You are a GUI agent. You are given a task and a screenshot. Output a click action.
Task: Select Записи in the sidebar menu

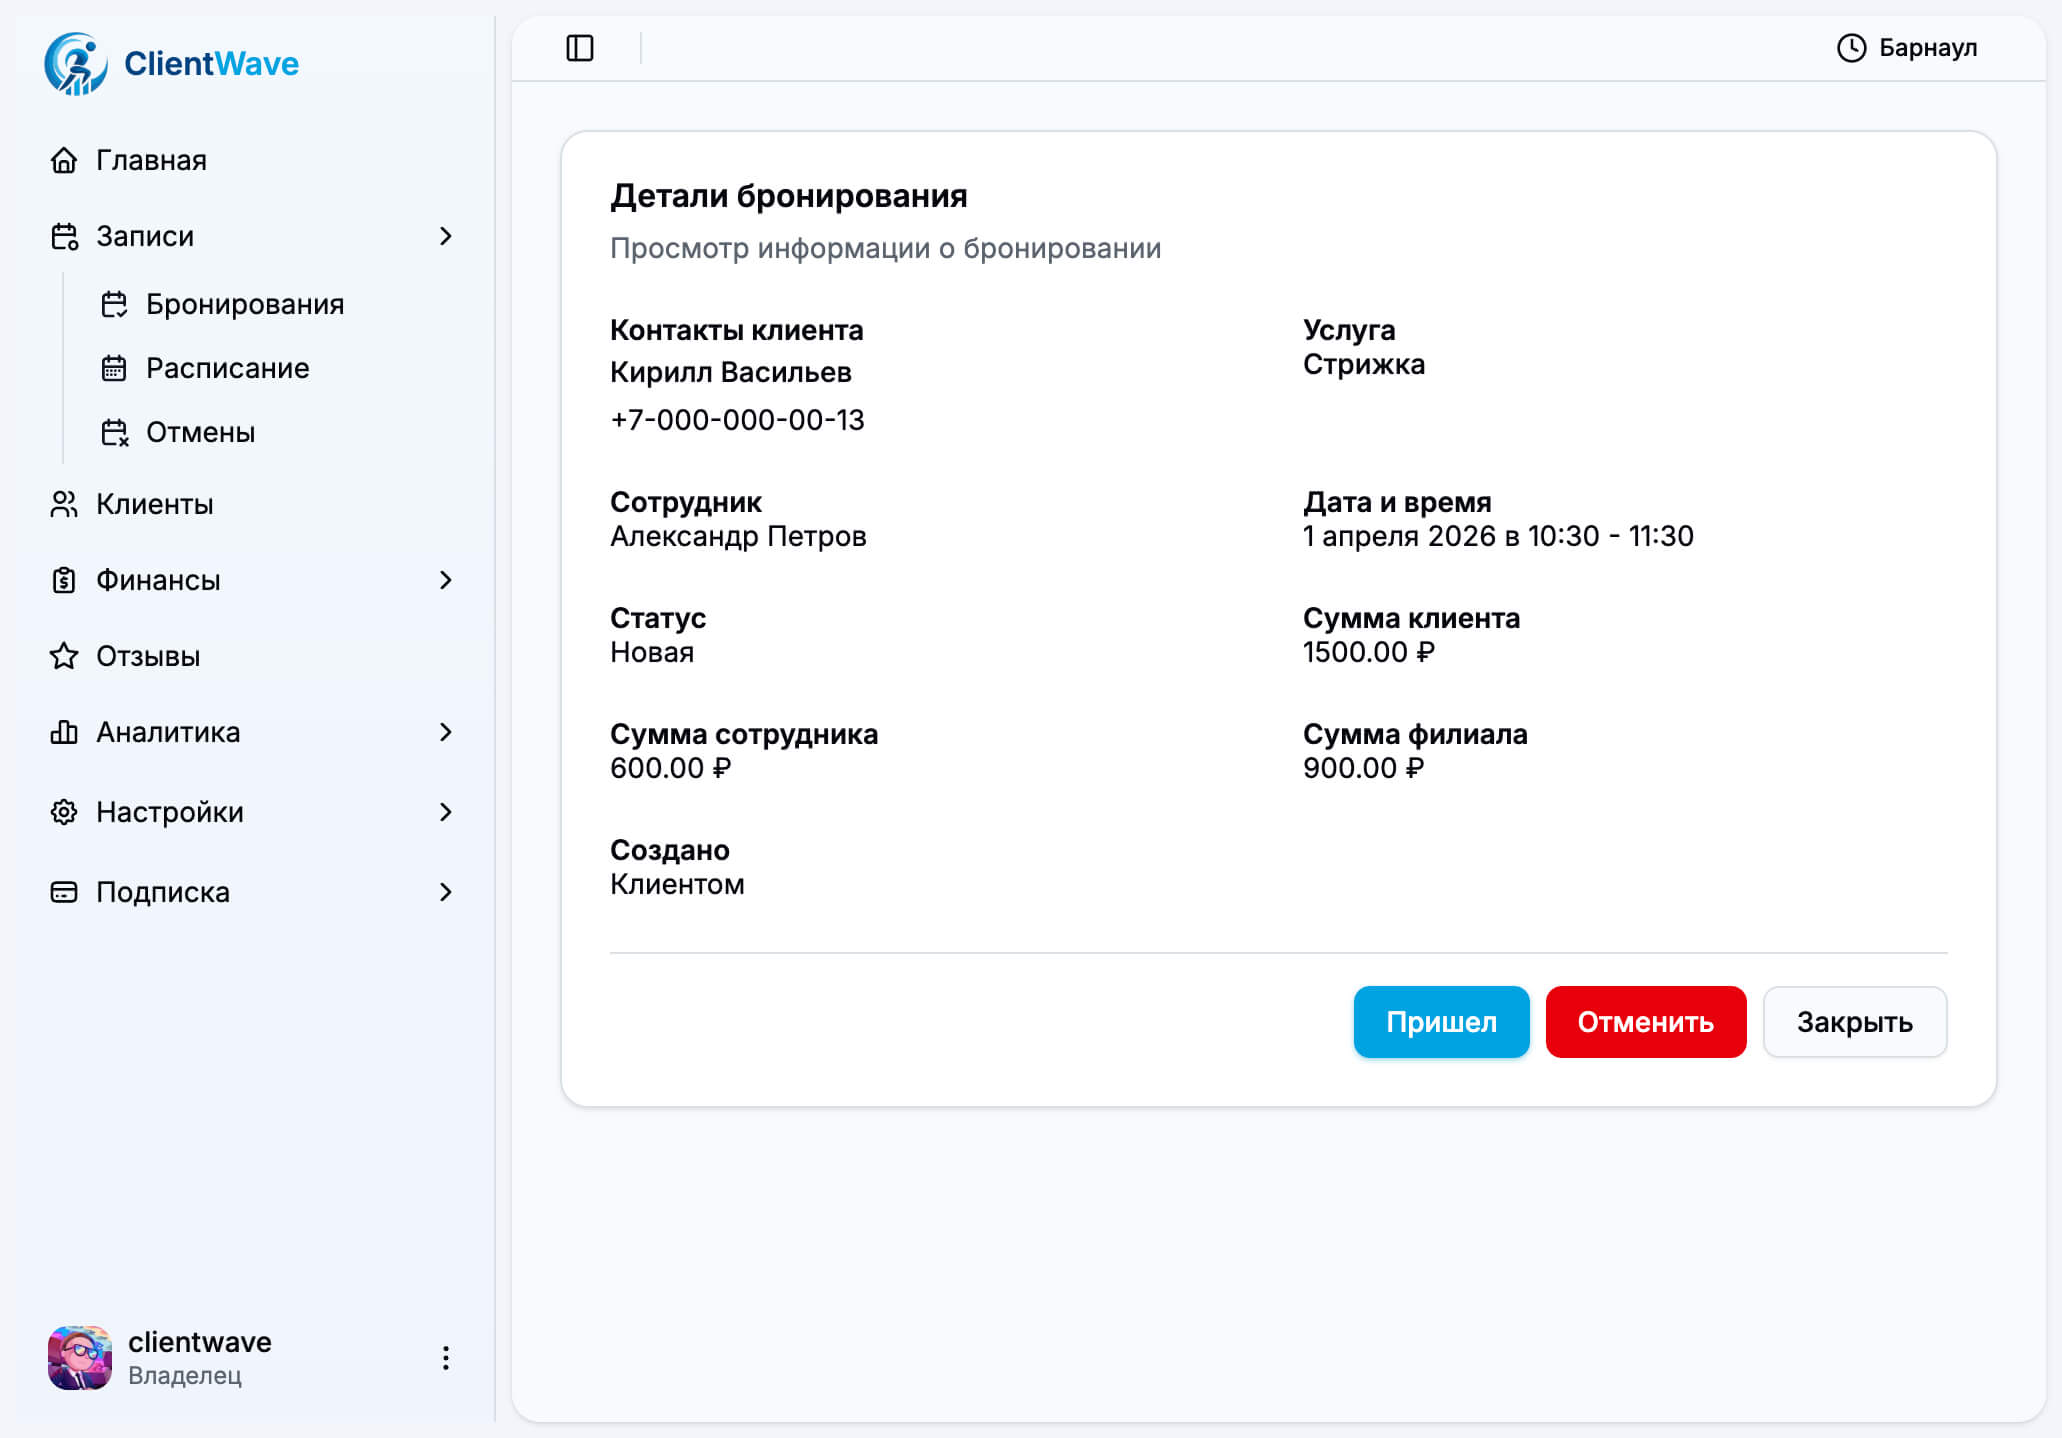coord(143,236)
